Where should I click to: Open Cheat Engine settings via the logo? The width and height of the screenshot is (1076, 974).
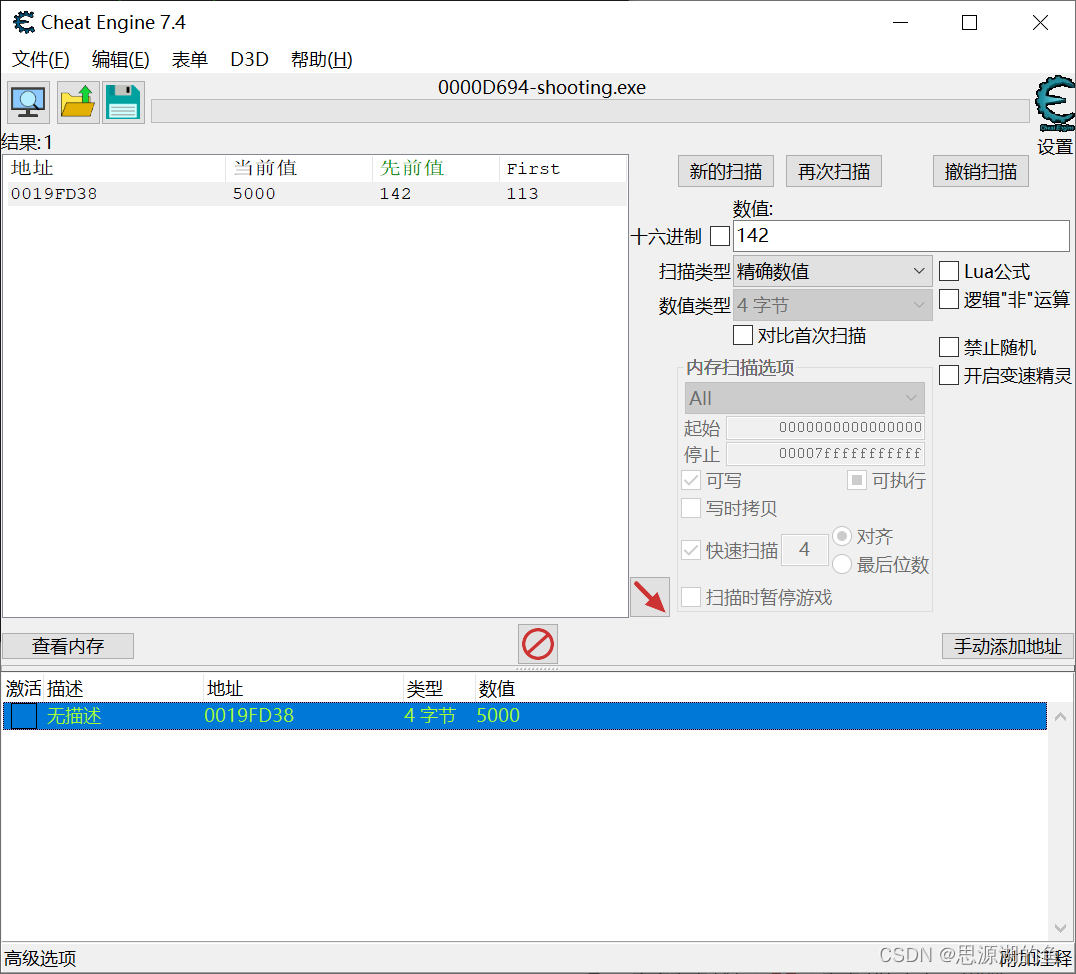point(1054,103)
